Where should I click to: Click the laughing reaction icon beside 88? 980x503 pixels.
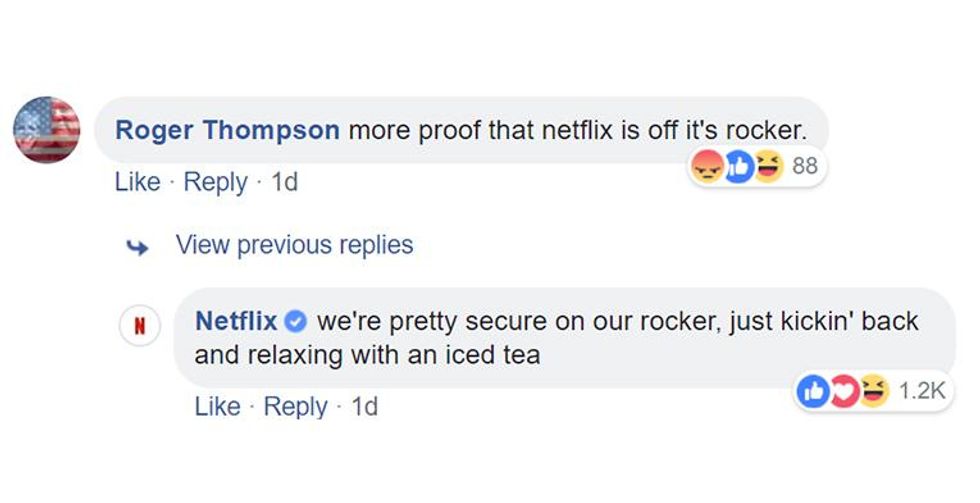767,168
